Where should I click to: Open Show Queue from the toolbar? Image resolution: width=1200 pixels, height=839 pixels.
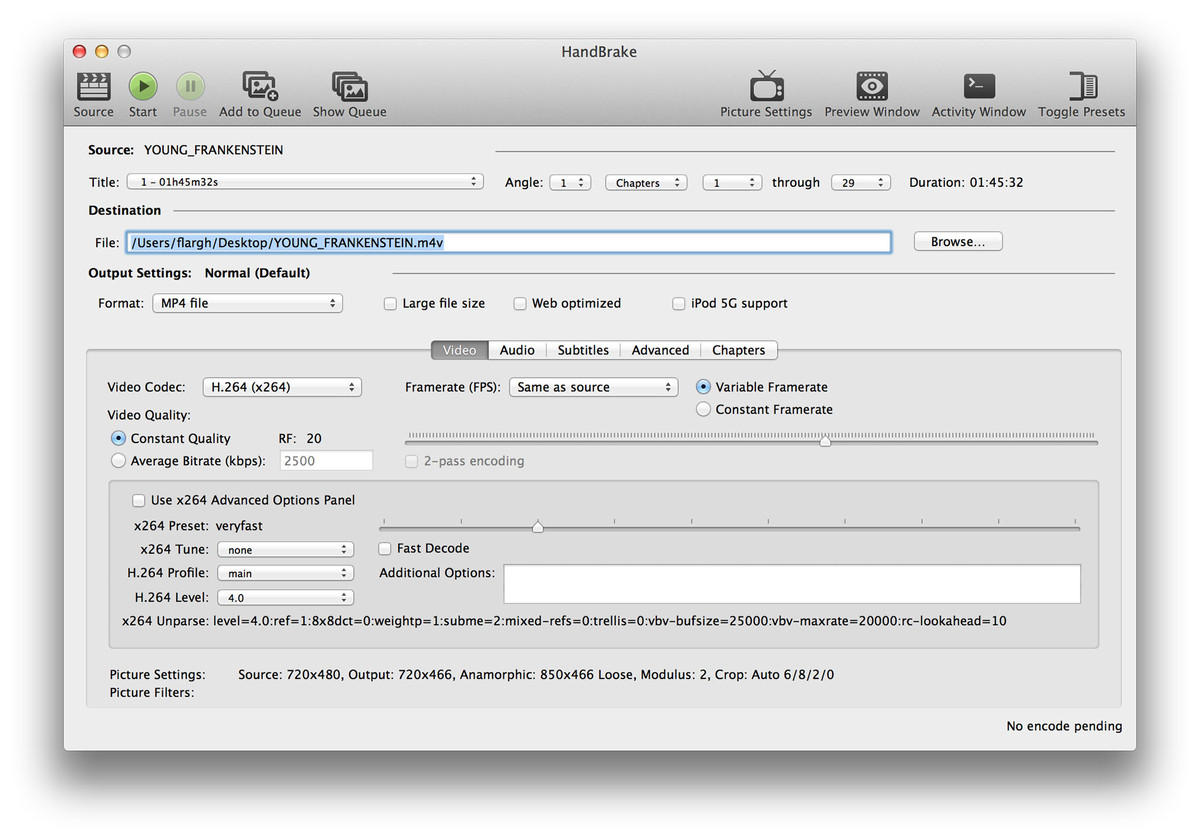(350, 86)
